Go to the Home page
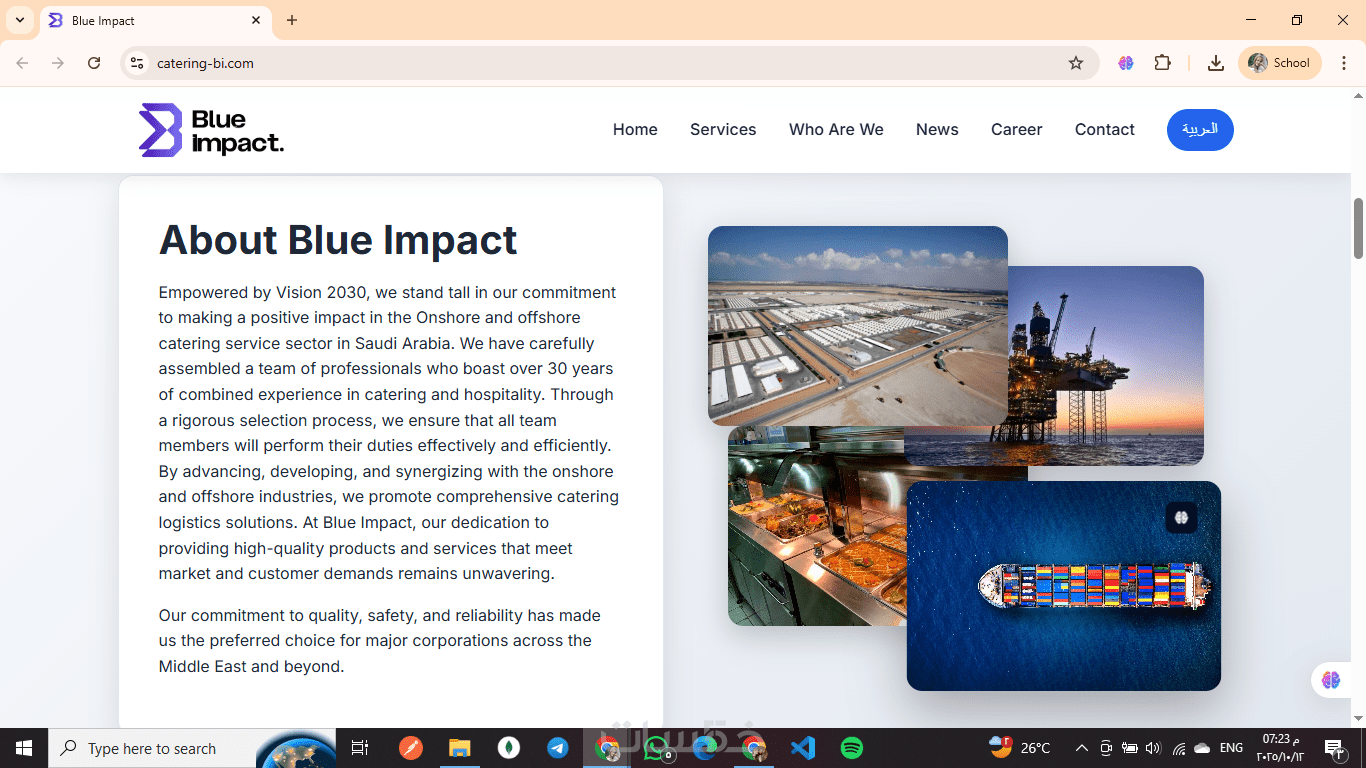 [x=635, y=130]
